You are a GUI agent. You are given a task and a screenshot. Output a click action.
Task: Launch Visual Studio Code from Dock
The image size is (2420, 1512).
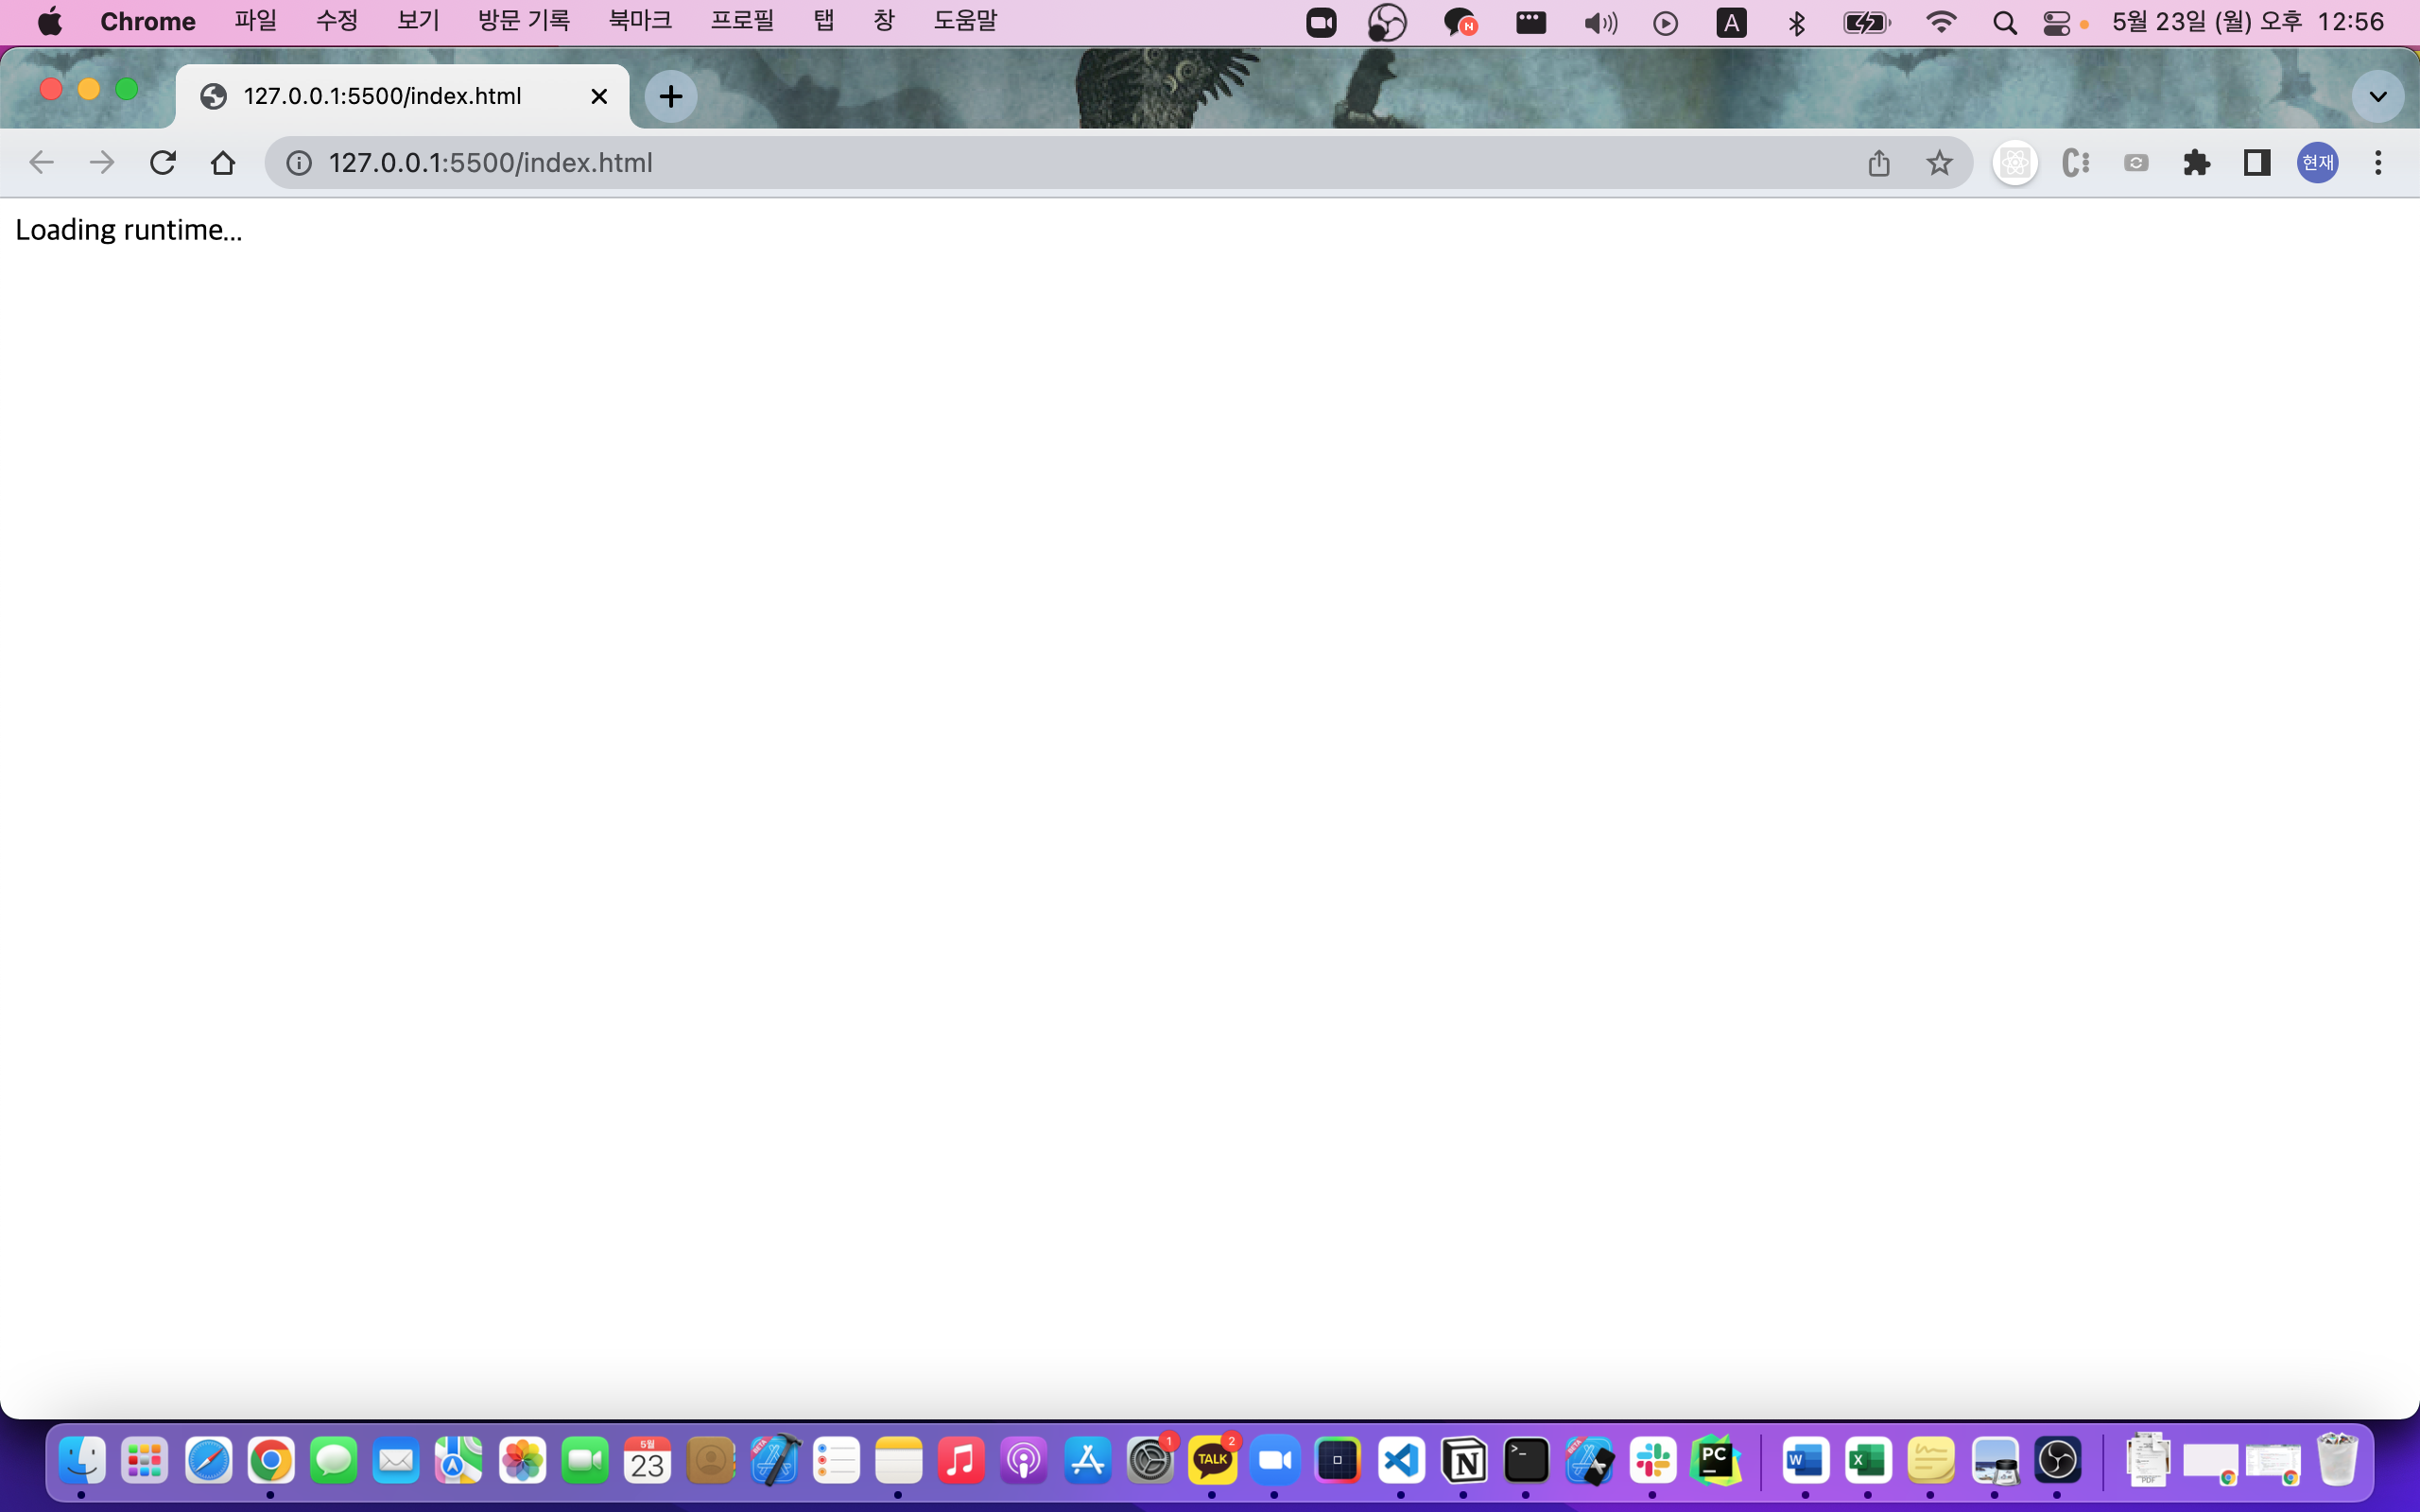1401,1461
